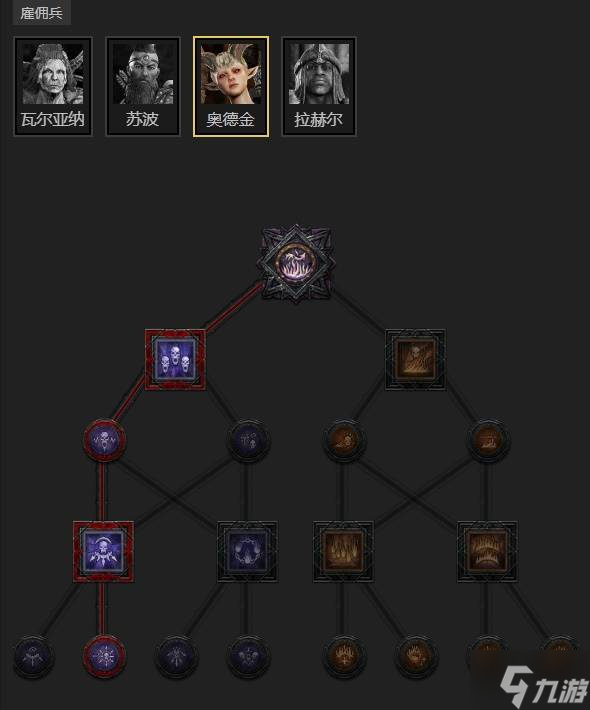Image resolution: width=590 pixels, height=710 pixels.
Task: Select the three-skulls purple square skill node
Action: tap(175, 360)
